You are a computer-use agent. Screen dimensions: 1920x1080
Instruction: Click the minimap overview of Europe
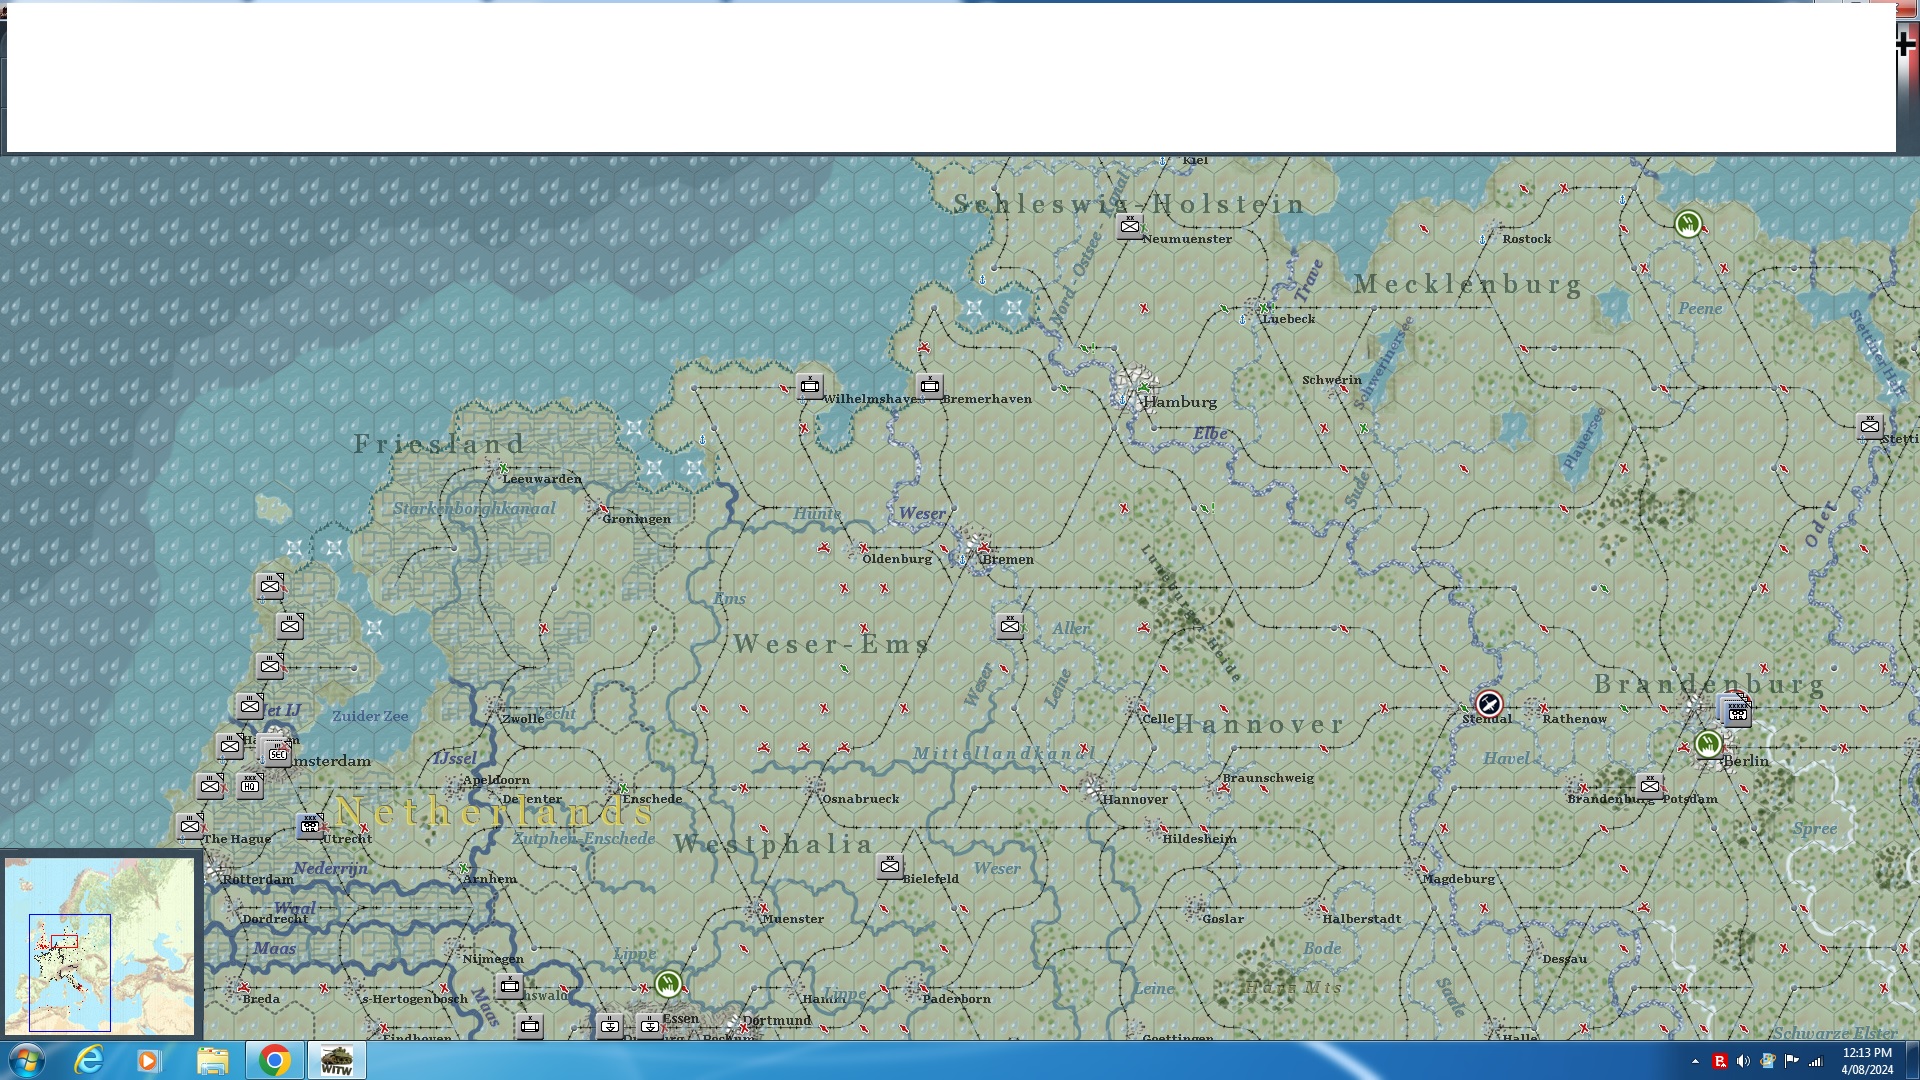pos(100,945)
